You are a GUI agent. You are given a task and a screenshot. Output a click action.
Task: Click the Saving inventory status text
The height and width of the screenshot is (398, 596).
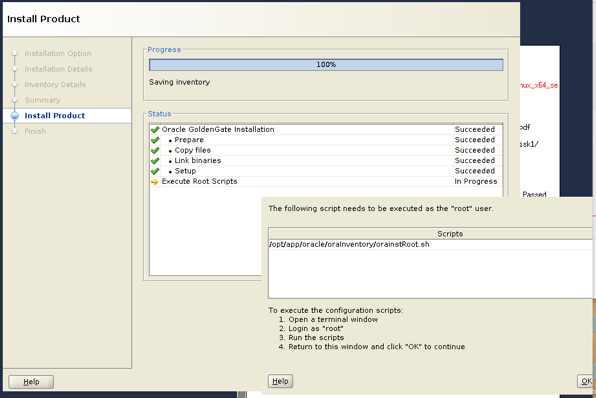click(179, 82)
